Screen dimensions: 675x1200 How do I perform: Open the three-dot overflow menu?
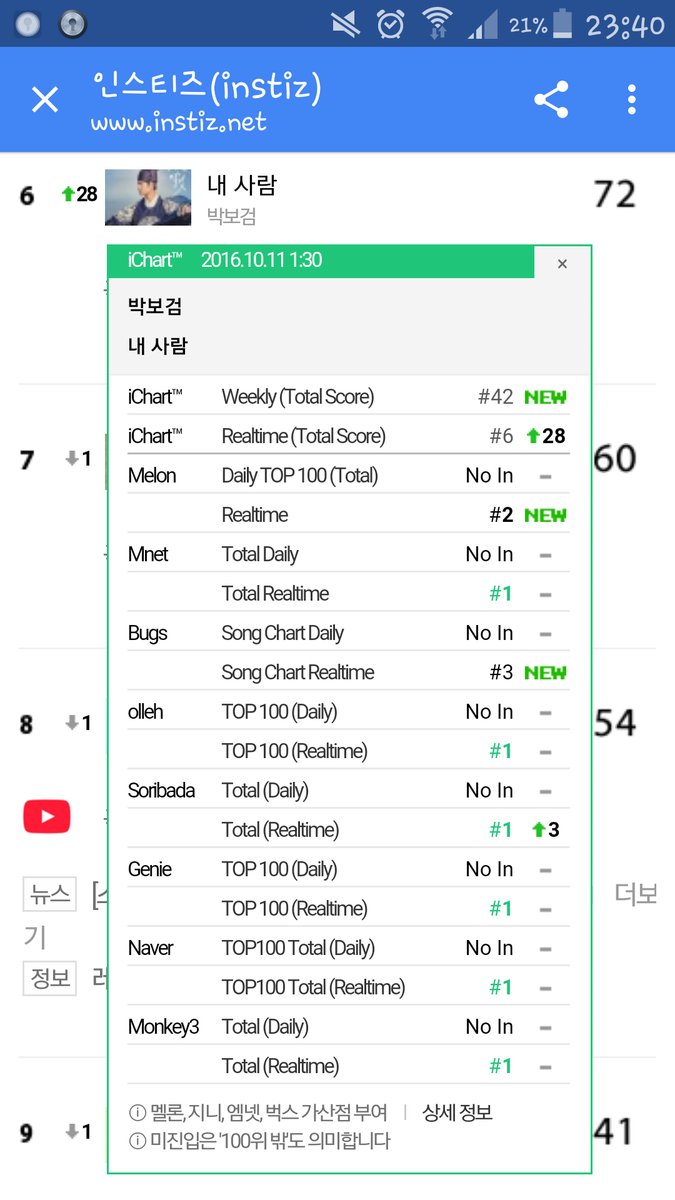coord(631,100)
